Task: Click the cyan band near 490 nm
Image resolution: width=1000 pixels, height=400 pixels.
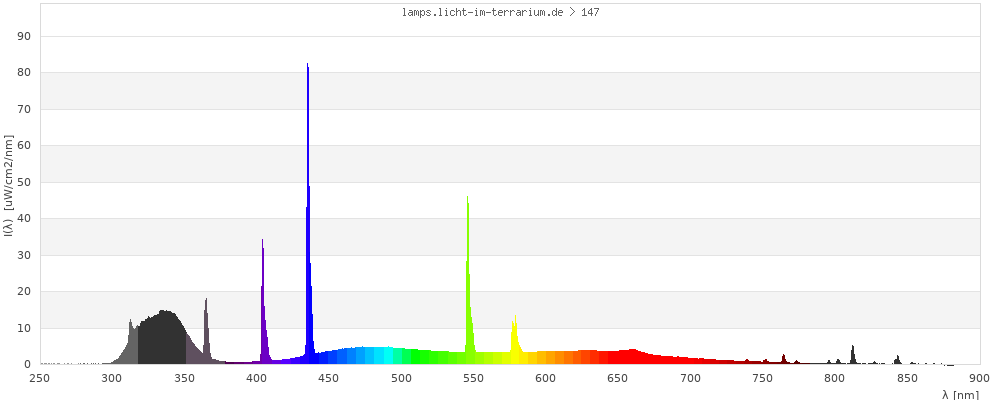Action: [x=388, y=355]
